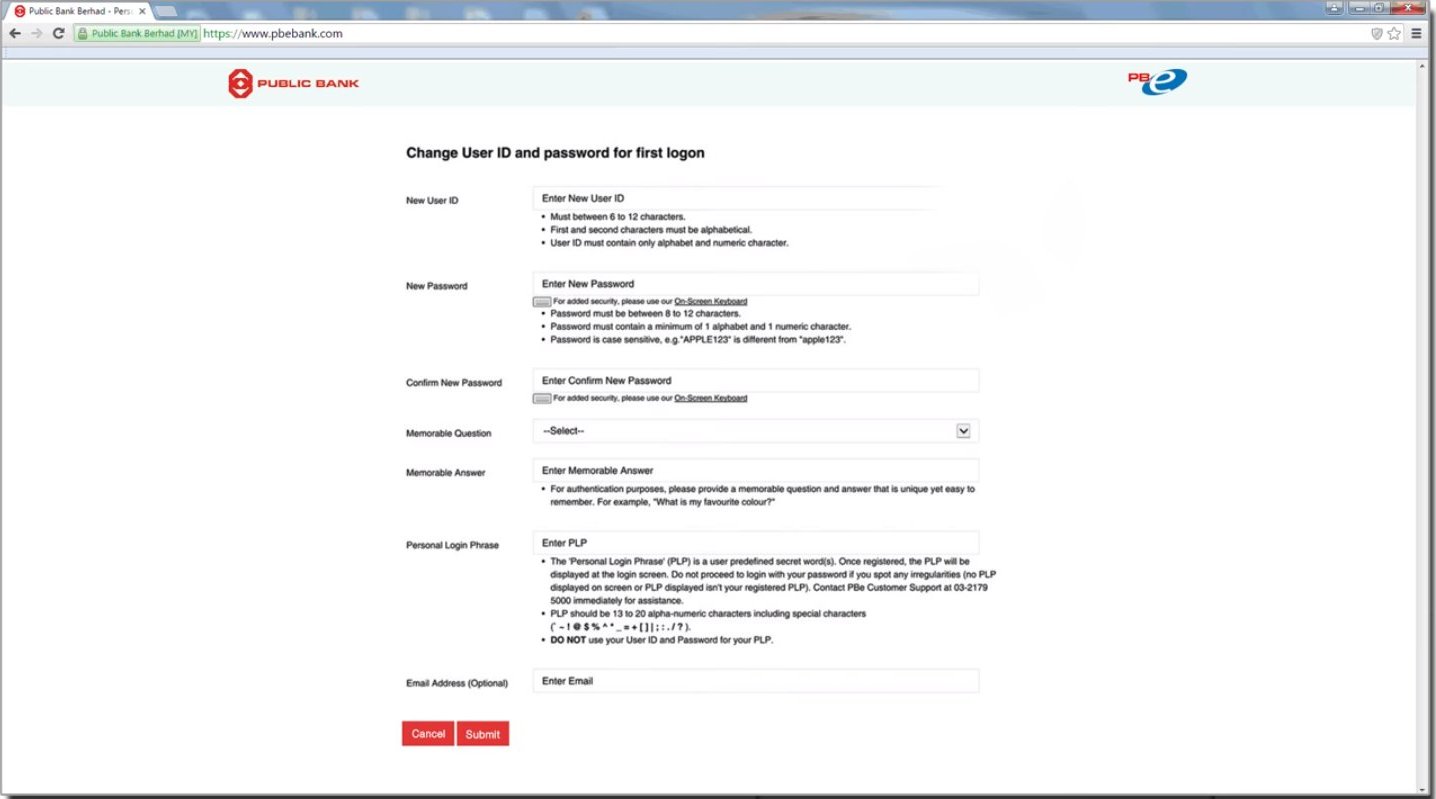Click the Public Bank logo
Image resolution: width=1436 pixels, height=799 pixels.
click(x=293, y=83)
